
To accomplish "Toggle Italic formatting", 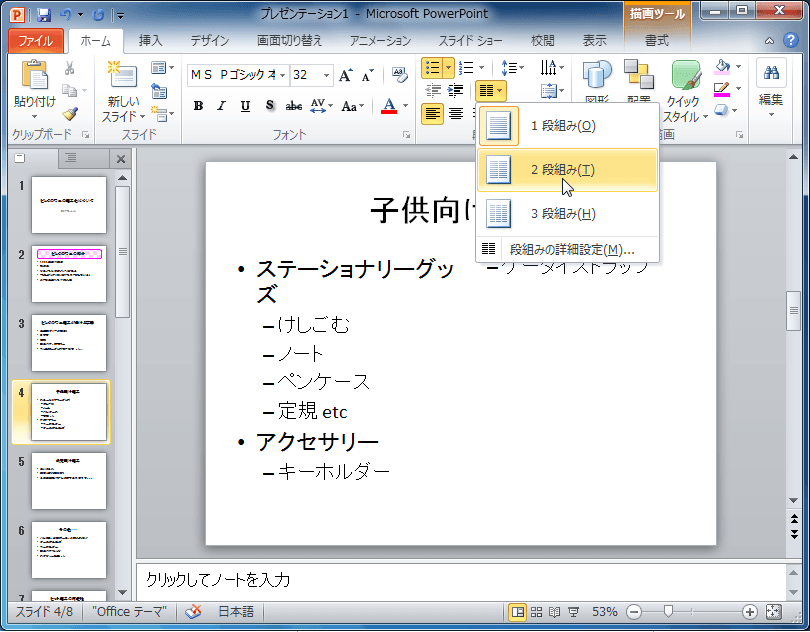I will pos(221,106).
